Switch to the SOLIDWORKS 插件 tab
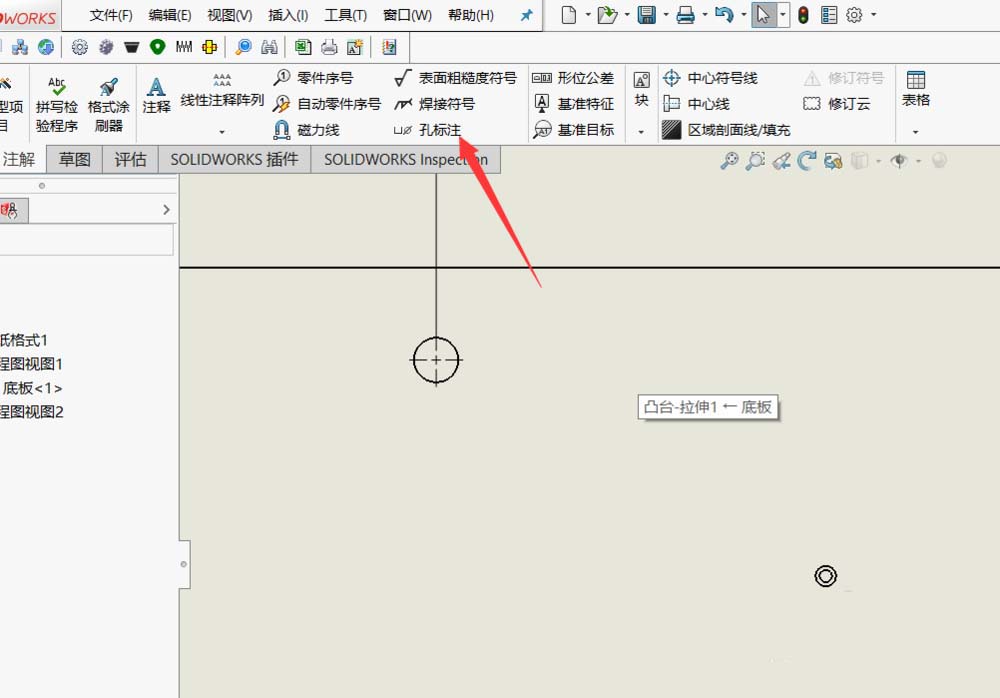This screenshot has width=1000, height=698. (x=234, y=160)
